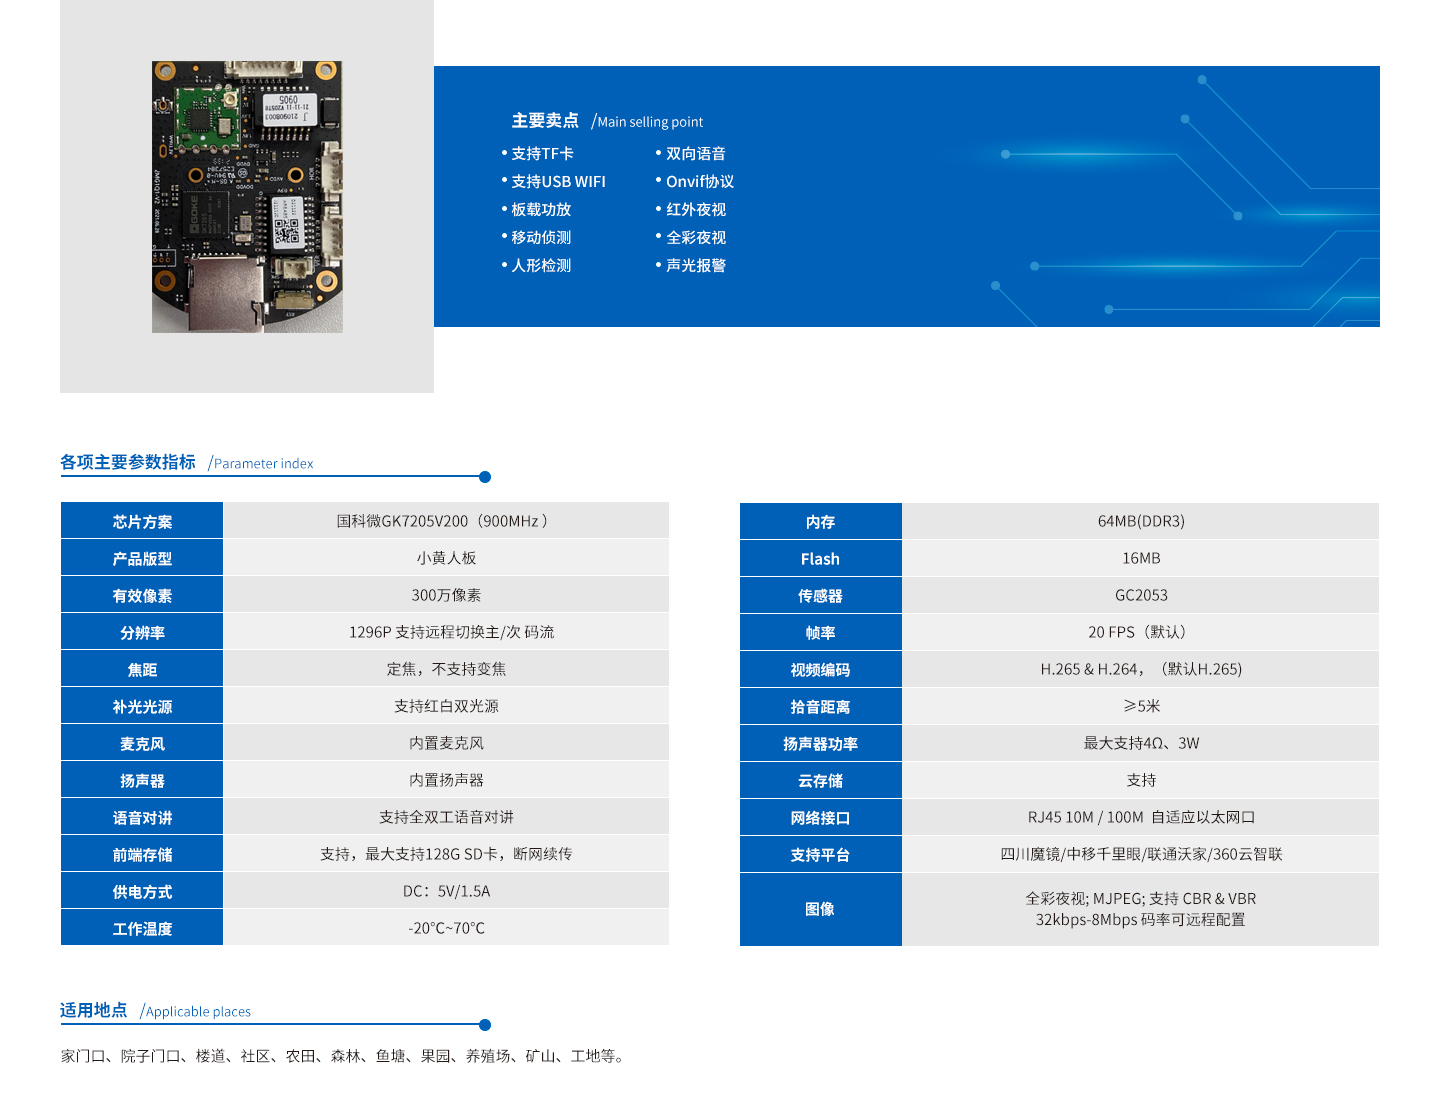Click the H.265 & H.264 codec value

1141,669
